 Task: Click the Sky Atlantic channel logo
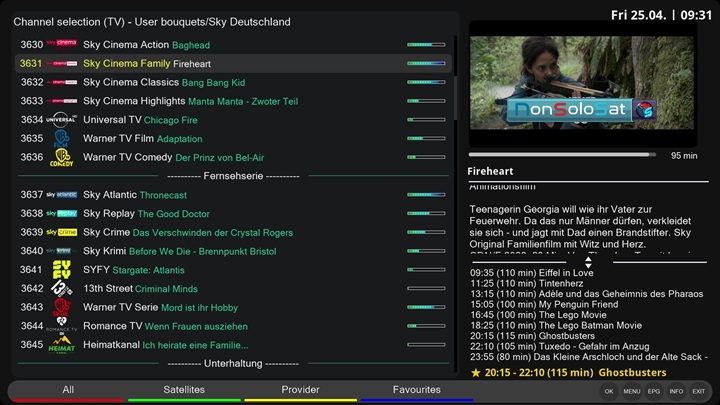[x=62, y=195]
